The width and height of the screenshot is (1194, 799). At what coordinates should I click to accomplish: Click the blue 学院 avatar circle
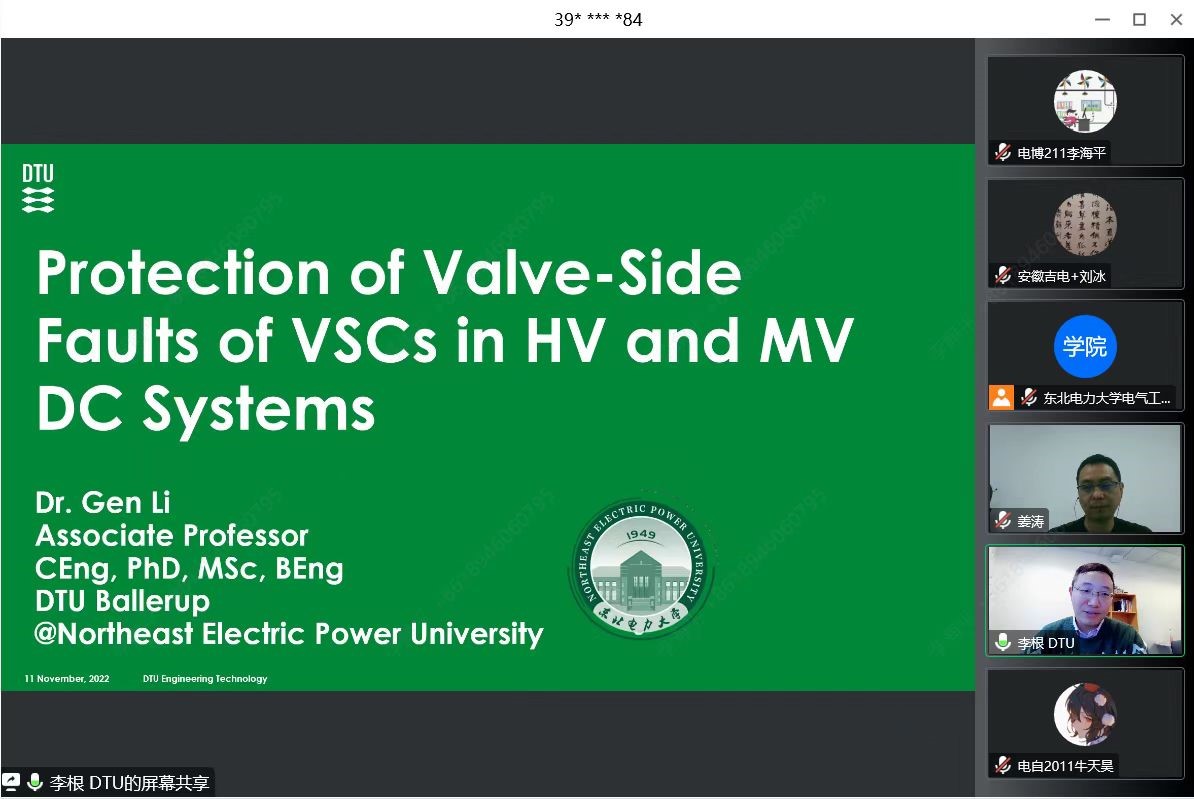1085,347
